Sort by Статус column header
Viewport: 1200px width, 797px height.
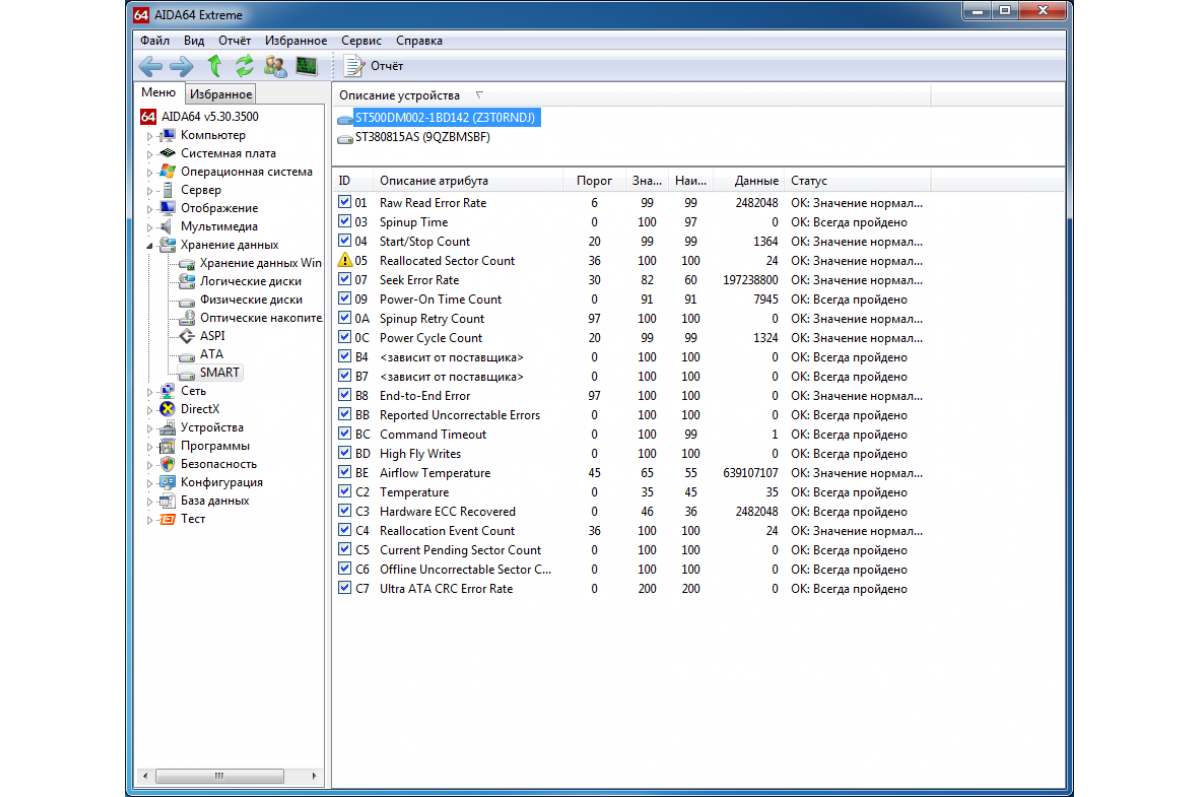(858, 181)
